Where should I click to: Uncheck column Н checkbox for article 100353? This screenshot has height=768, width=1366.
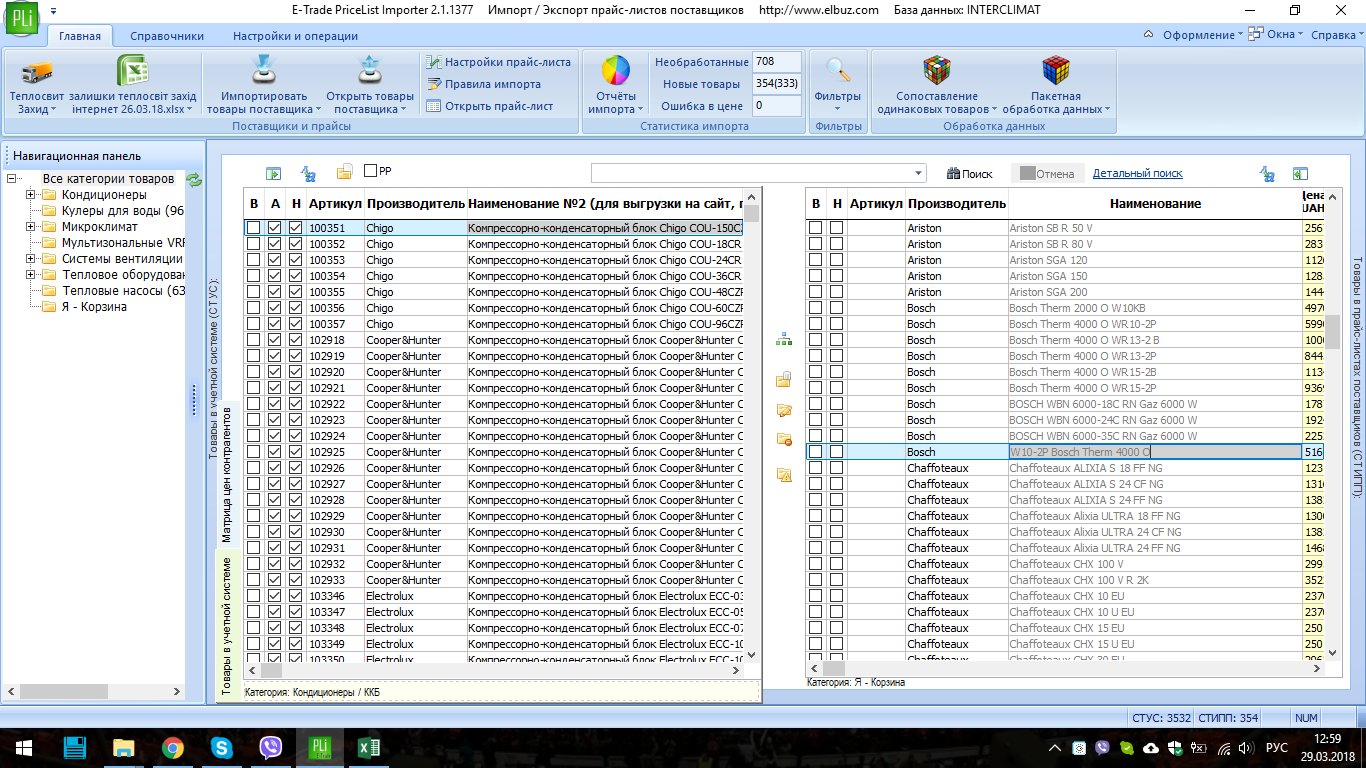coord(295,260)
